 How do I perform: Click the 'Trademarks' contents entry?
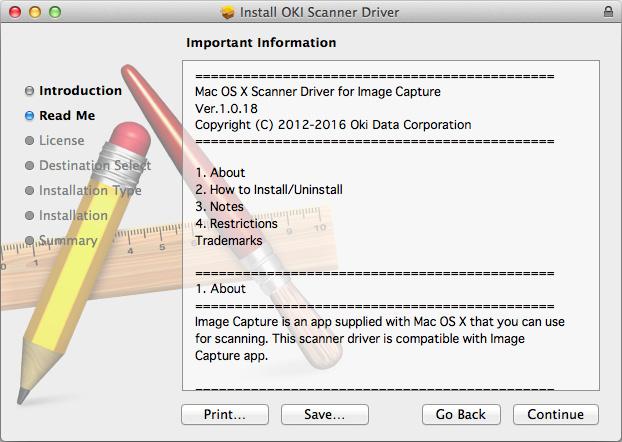tap(228, 240)
